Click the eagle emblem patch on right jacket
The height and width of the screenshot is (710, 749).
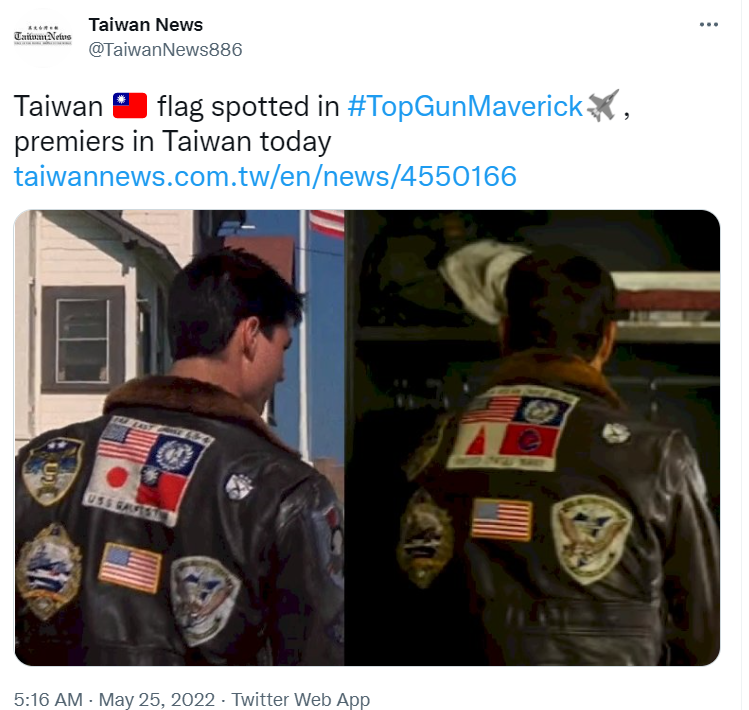tap(591, 539)
